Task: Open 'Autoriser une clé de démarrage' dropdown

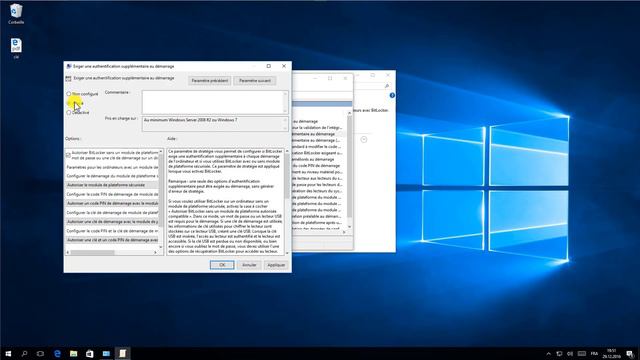Action: 112,222
